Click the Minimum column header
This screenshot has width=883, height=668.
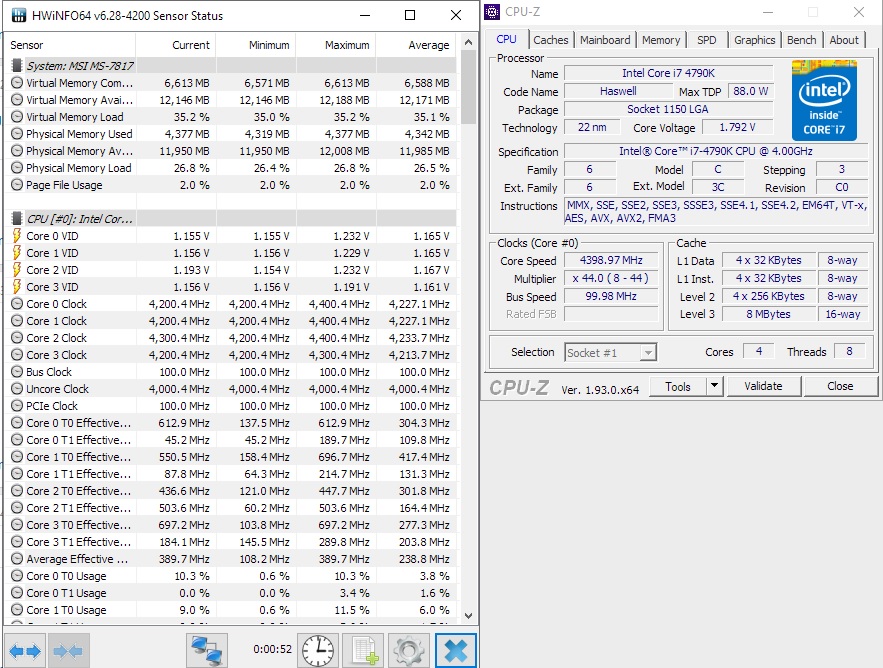point(255,45)
